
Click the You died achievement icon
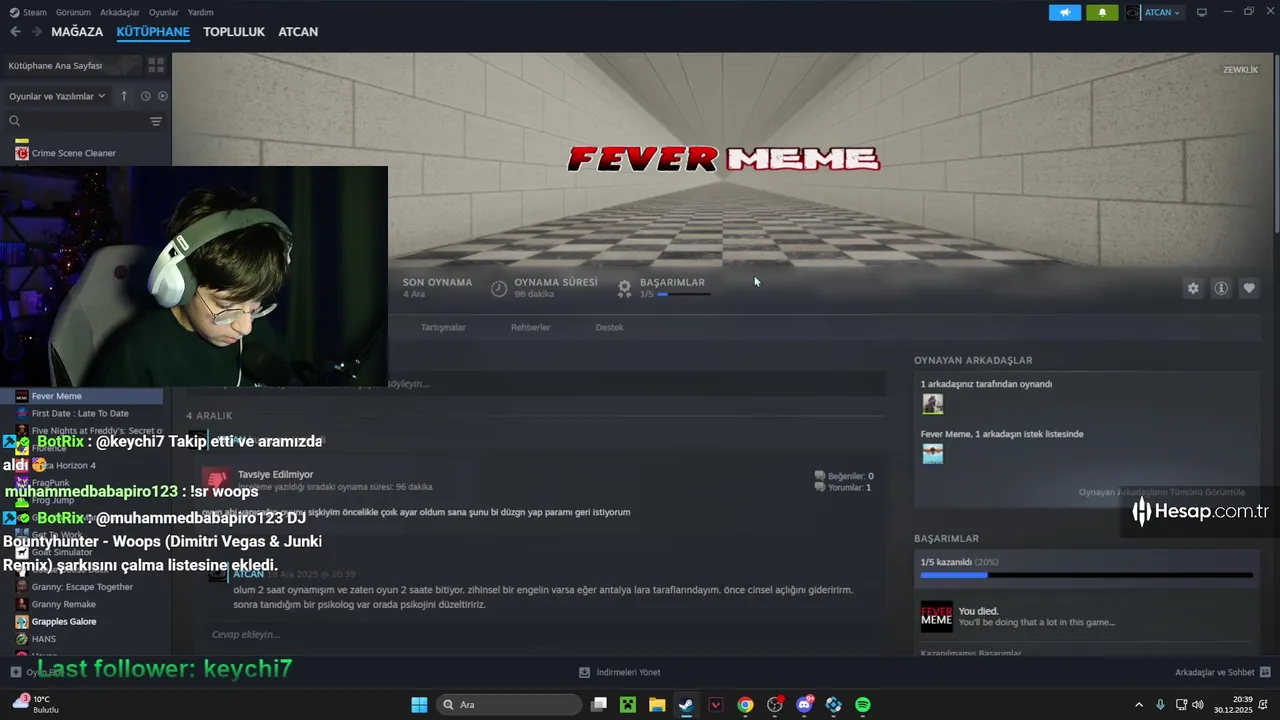pyautogui.click(x=936, y=616)
